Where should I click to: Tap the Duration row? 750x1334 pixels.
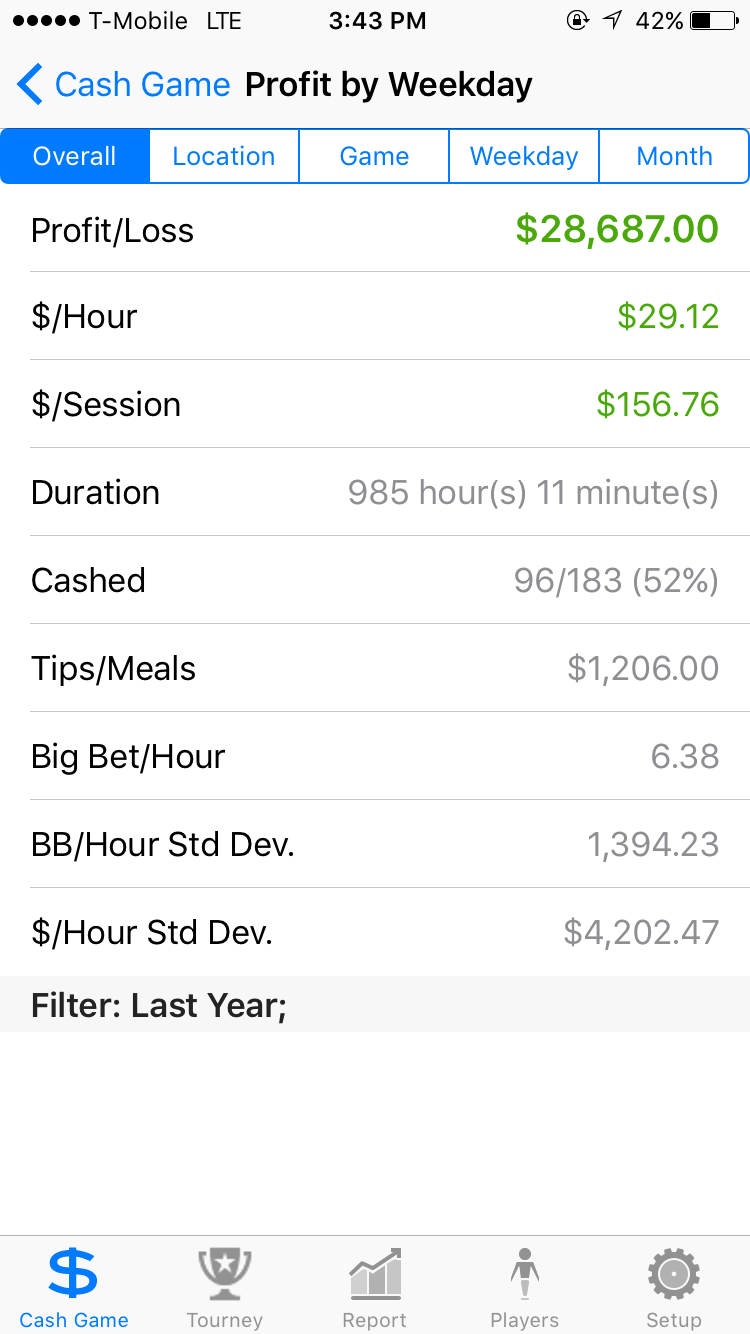tap(375, 492)
